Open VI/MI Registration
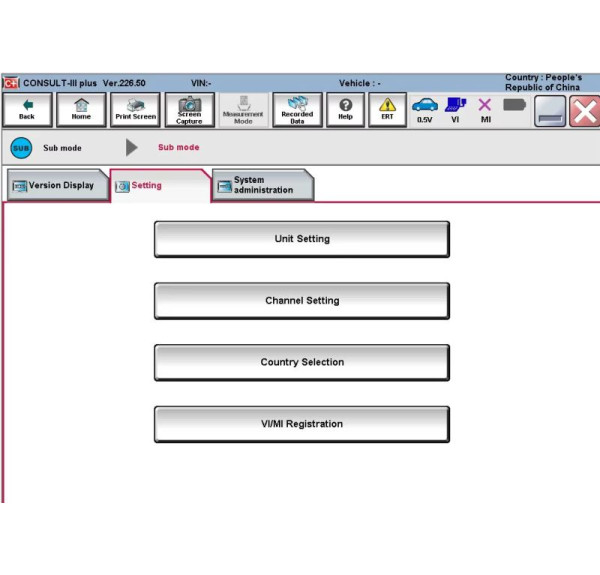This screenshot has height=575, width=600. click(x=301, y=424)
